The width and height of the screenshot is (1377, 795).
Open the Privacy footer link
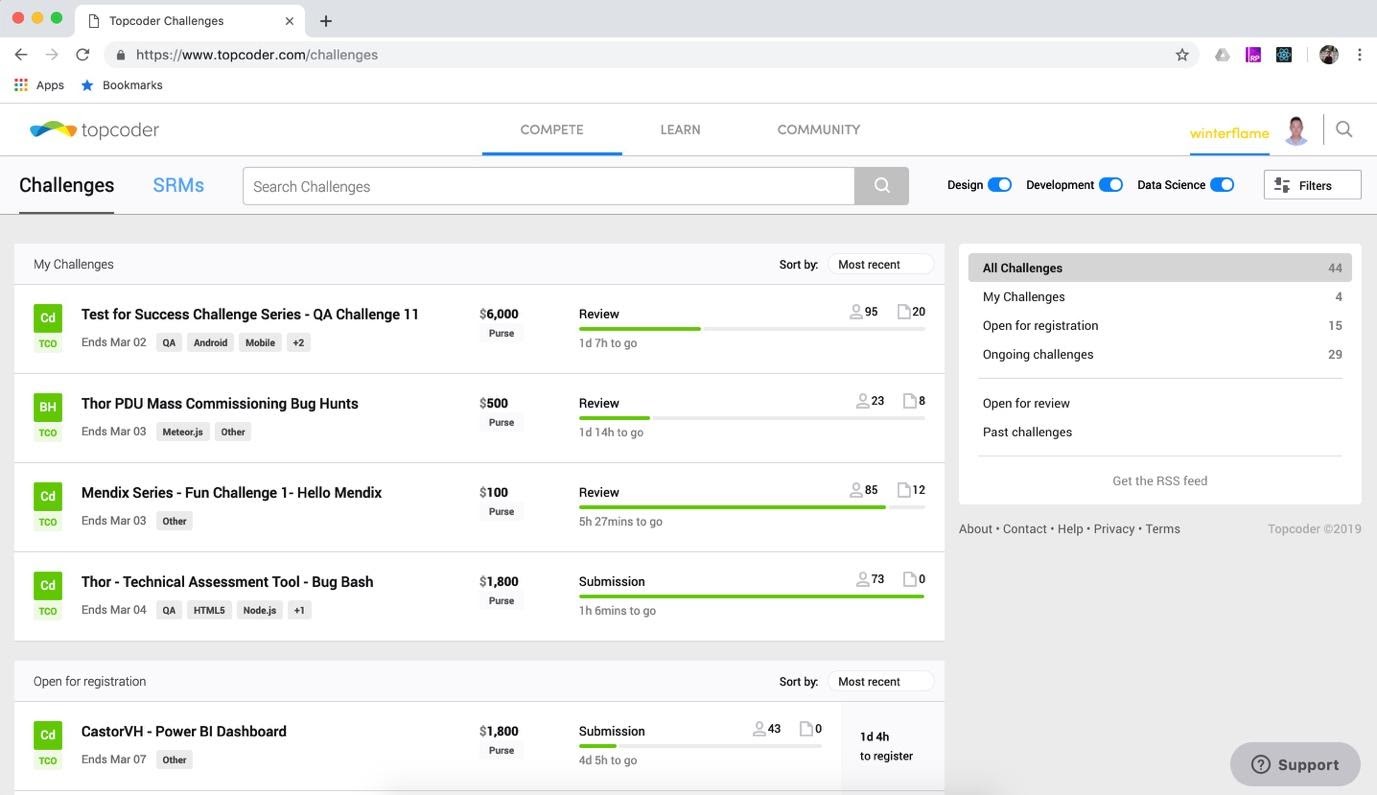coord(1114,529)
